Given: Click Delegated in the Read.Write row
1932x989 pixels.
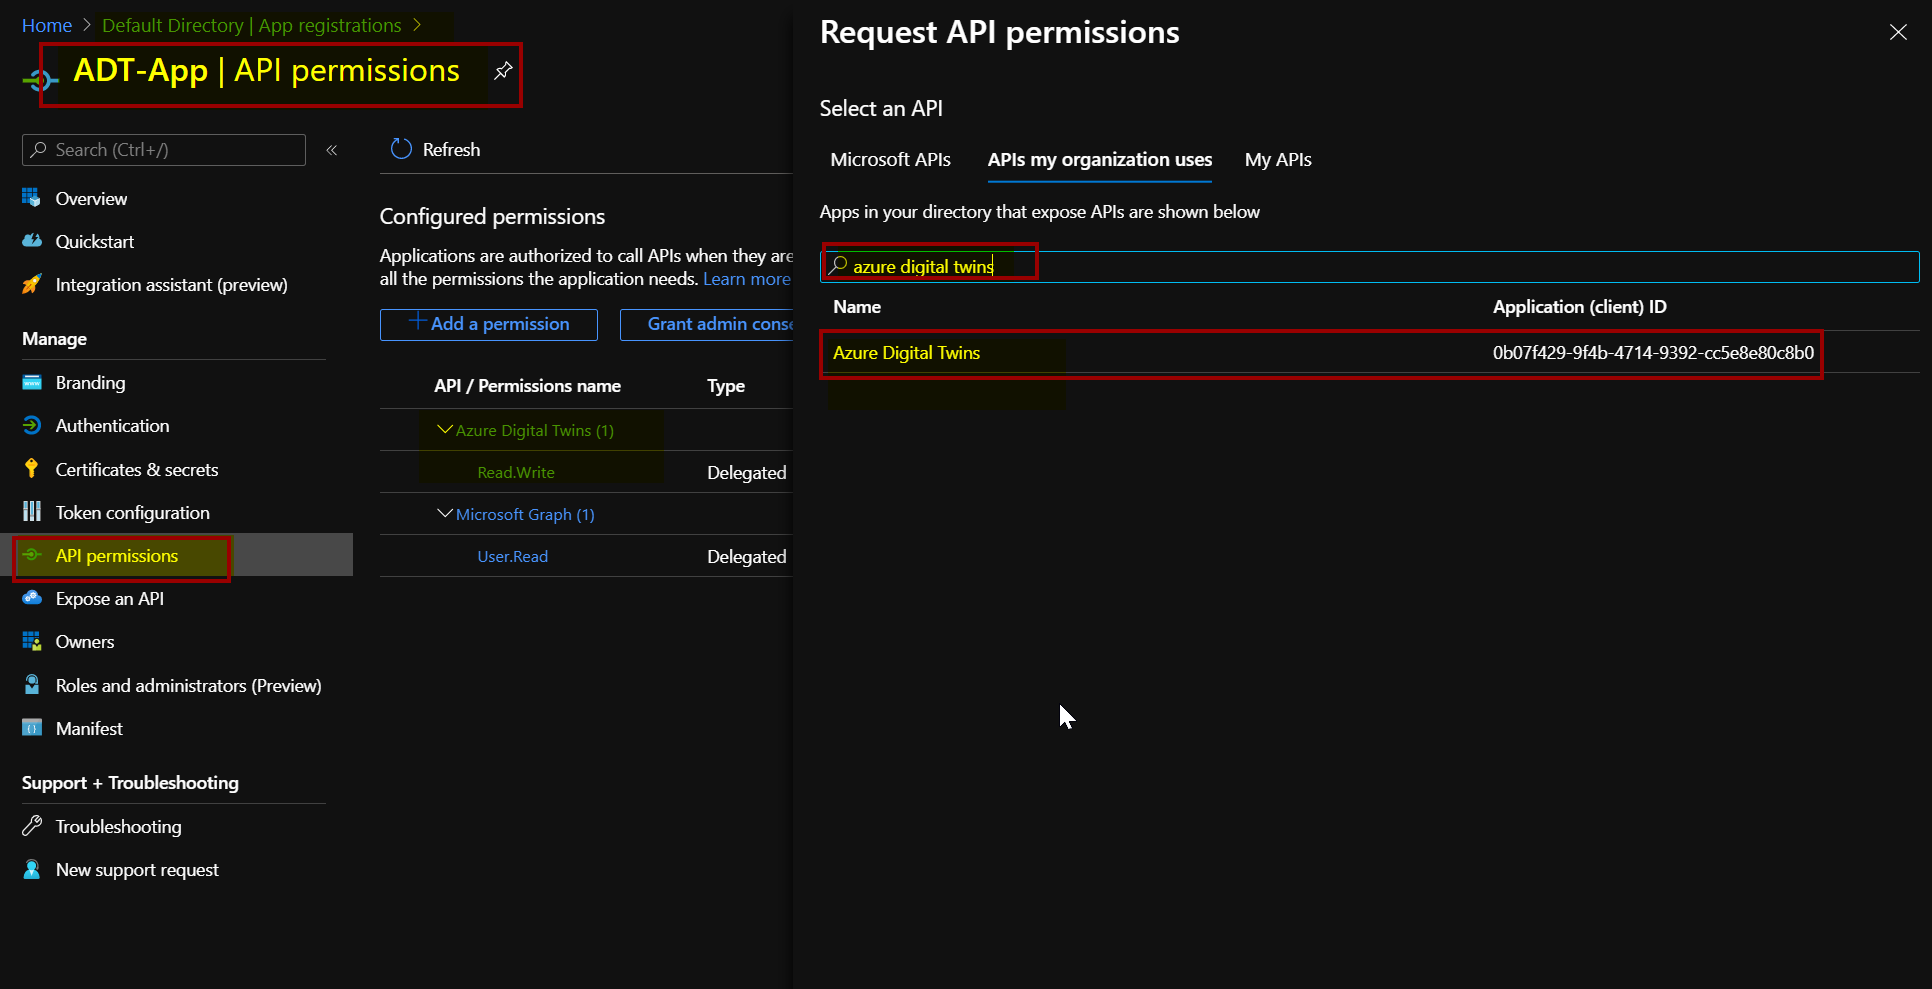Looking at the screenshot, I should [746, 472].
